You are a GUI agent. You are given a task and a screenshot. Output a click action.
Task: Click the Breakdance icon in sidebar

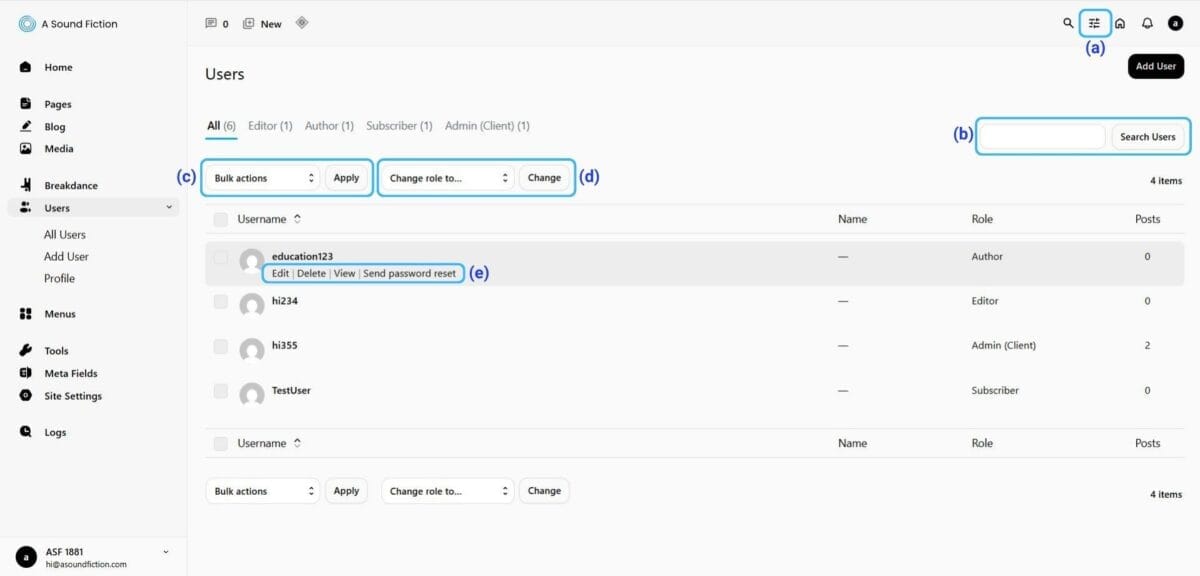(x=26, y=185)
